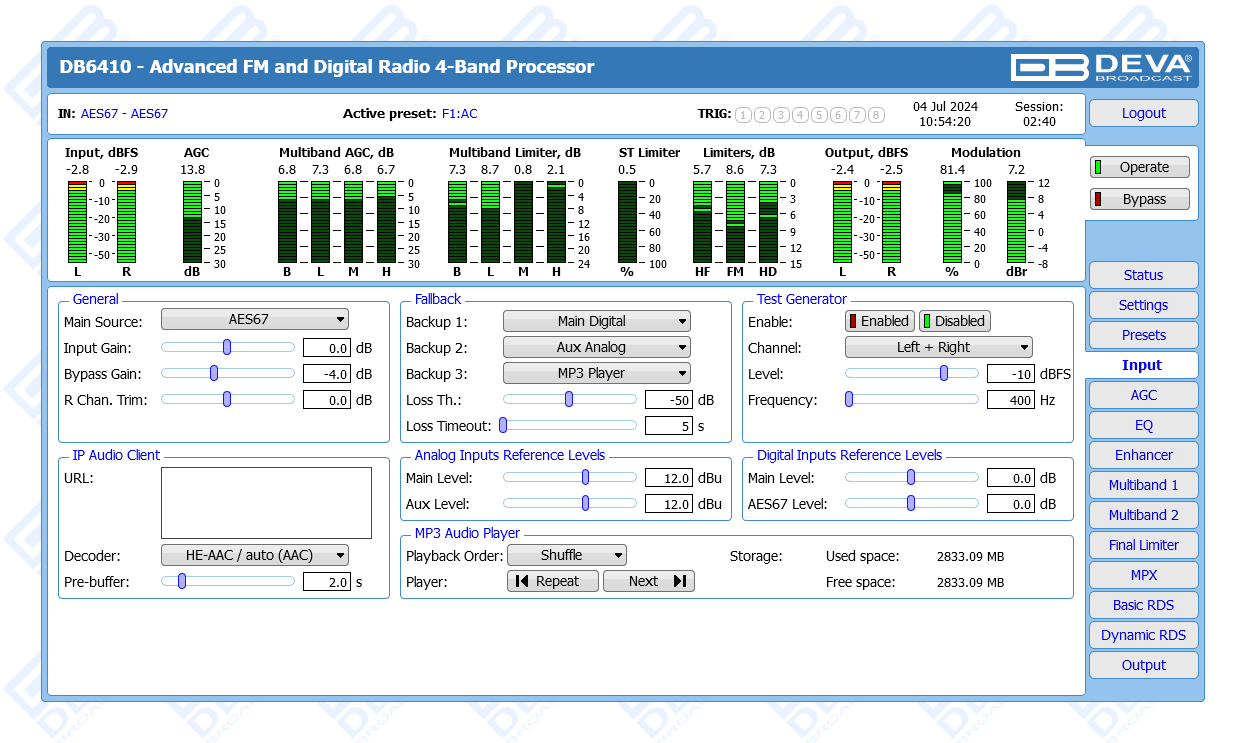The height and width of the screenshot is (743, 1246).
Task: Expand the Backup 3 source dropdown
Action: coord(596,373)
